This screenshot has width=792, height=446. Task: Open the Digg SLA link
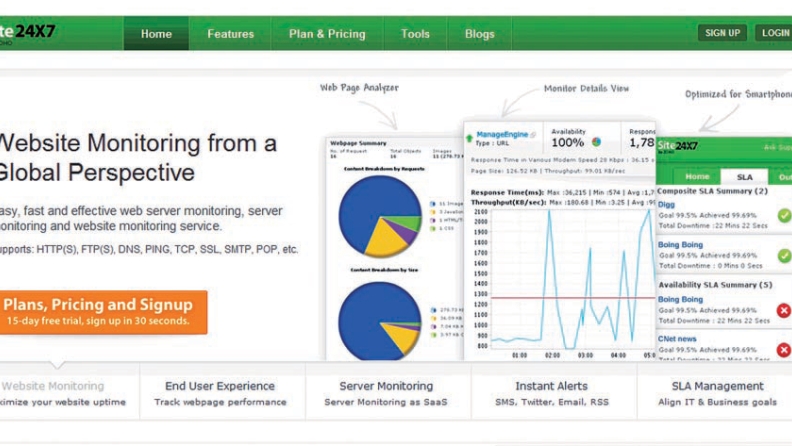coord(666,205)
